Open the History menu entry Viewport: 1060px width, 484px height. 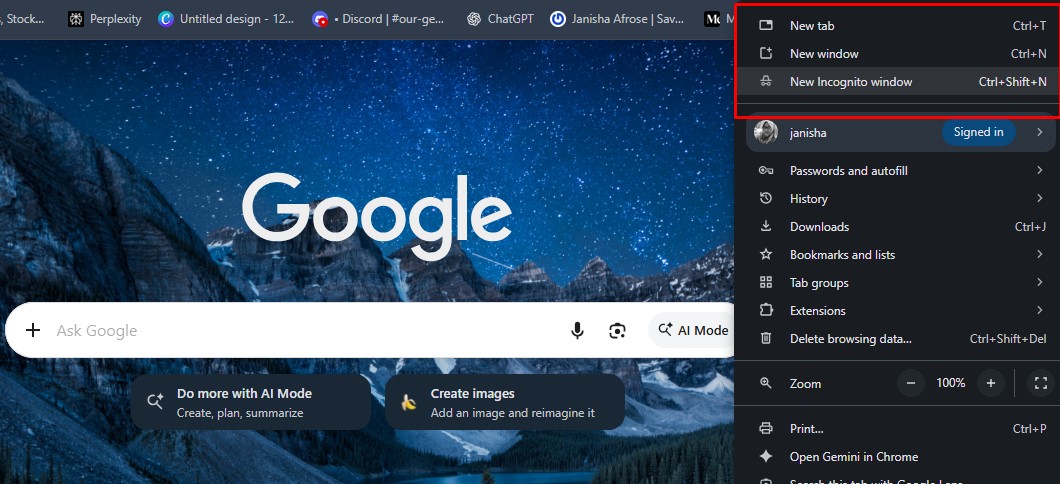pos(896,199)
